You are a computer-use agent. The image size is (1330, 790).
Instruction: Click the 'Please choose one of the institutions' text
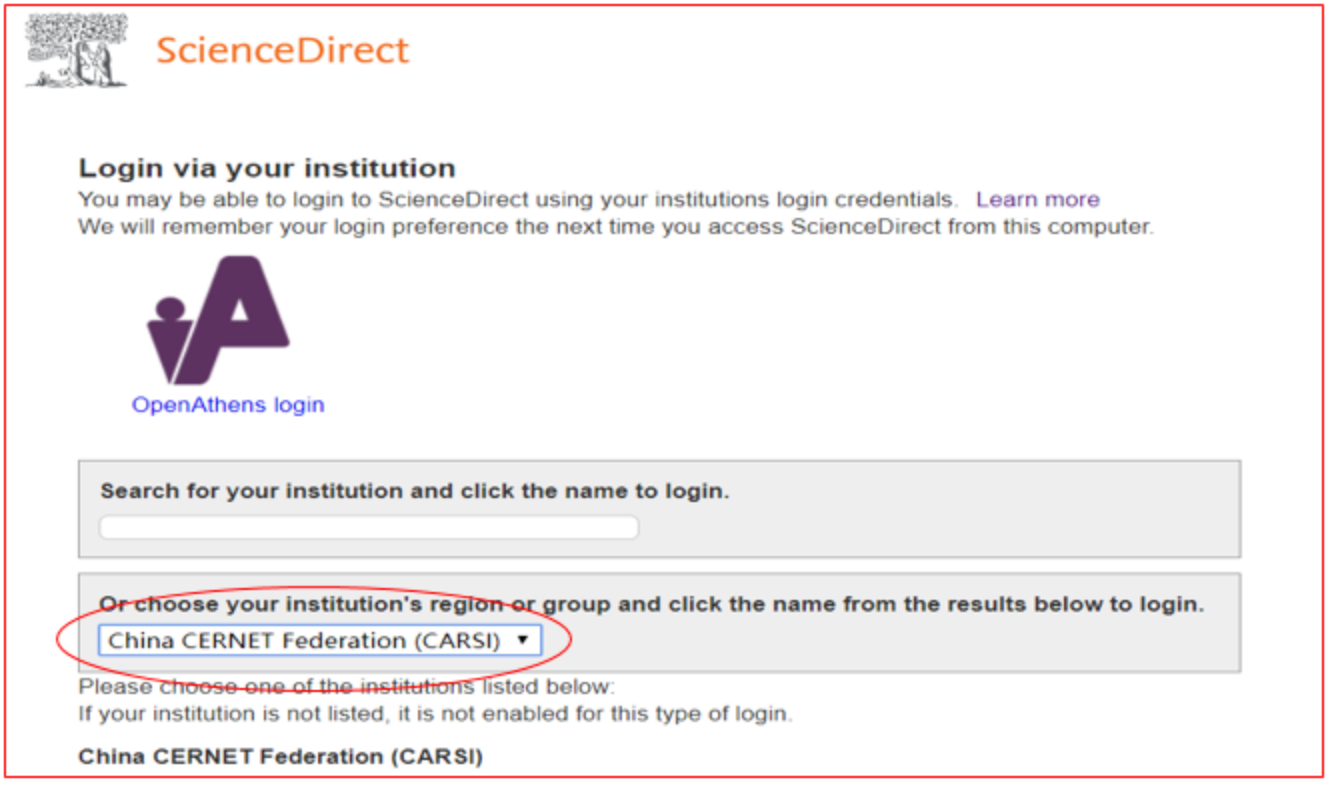pos(347,687)
